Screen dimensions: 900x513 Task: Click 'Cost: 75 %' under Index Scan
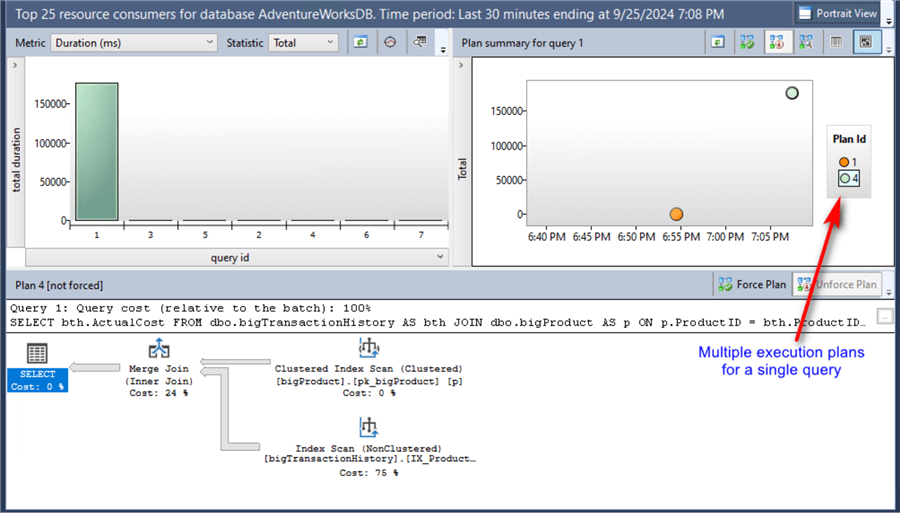pos(368,473)
